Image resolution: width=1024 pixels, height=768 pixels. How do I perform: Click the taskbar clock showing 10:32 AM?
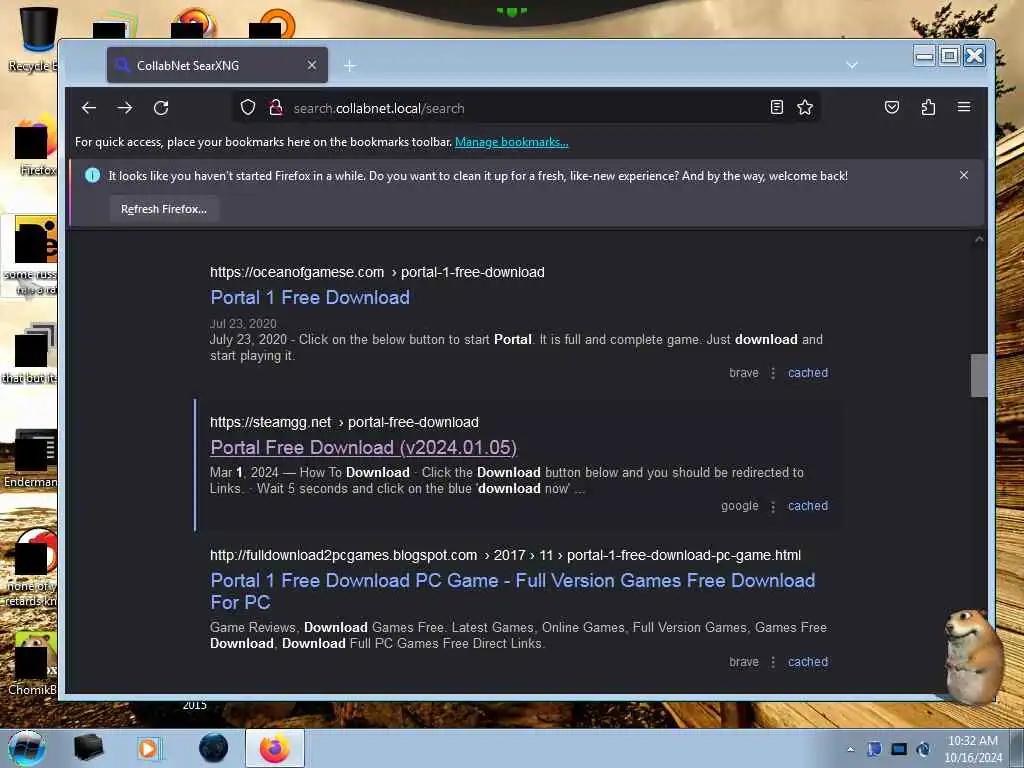click(973, 749)
